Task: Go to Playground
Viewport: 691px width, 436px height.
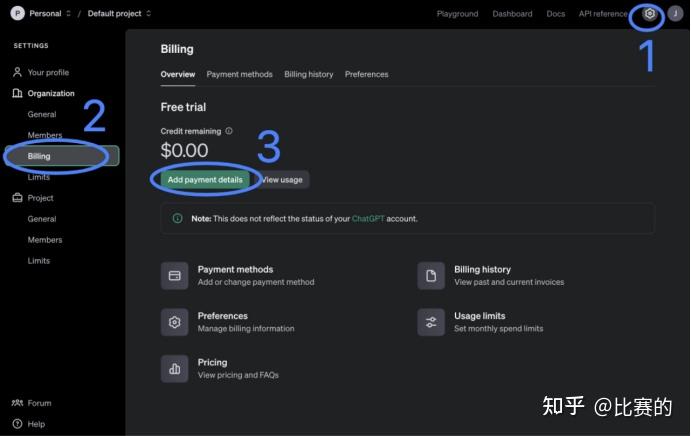Action: click(x=457, y=14)
